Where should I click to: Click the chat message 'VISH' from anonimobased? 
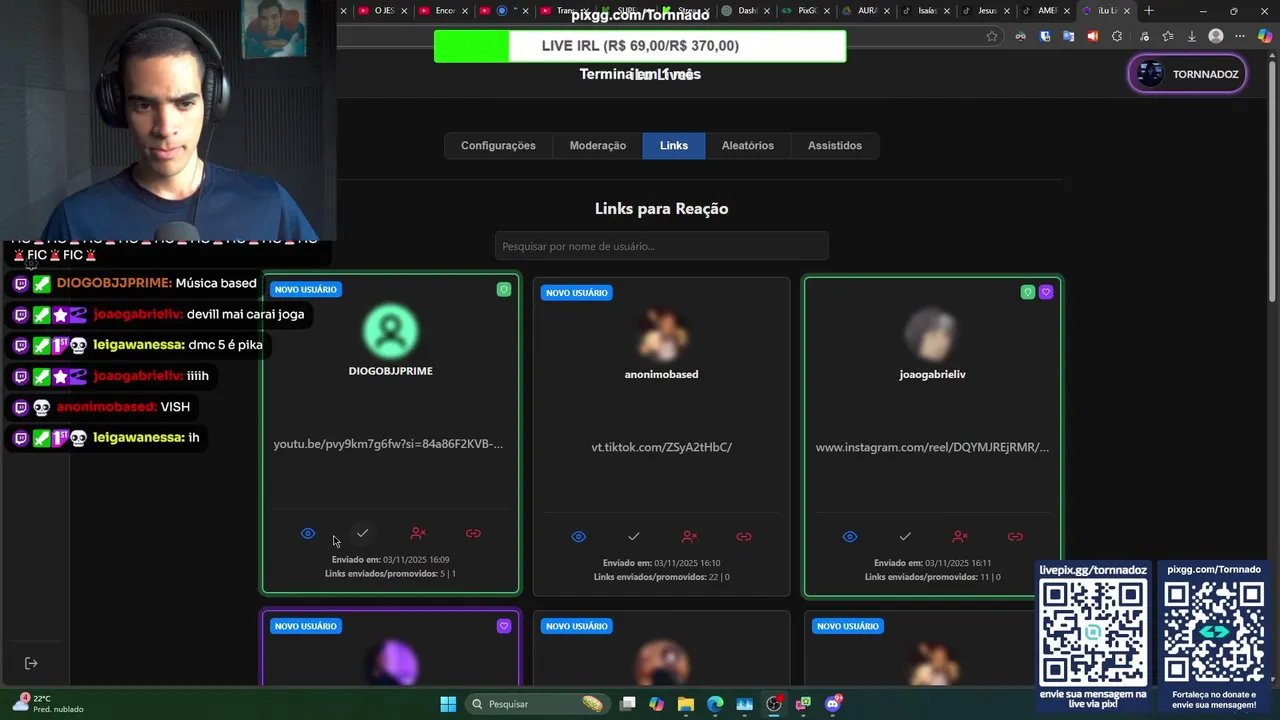point(175,407)
